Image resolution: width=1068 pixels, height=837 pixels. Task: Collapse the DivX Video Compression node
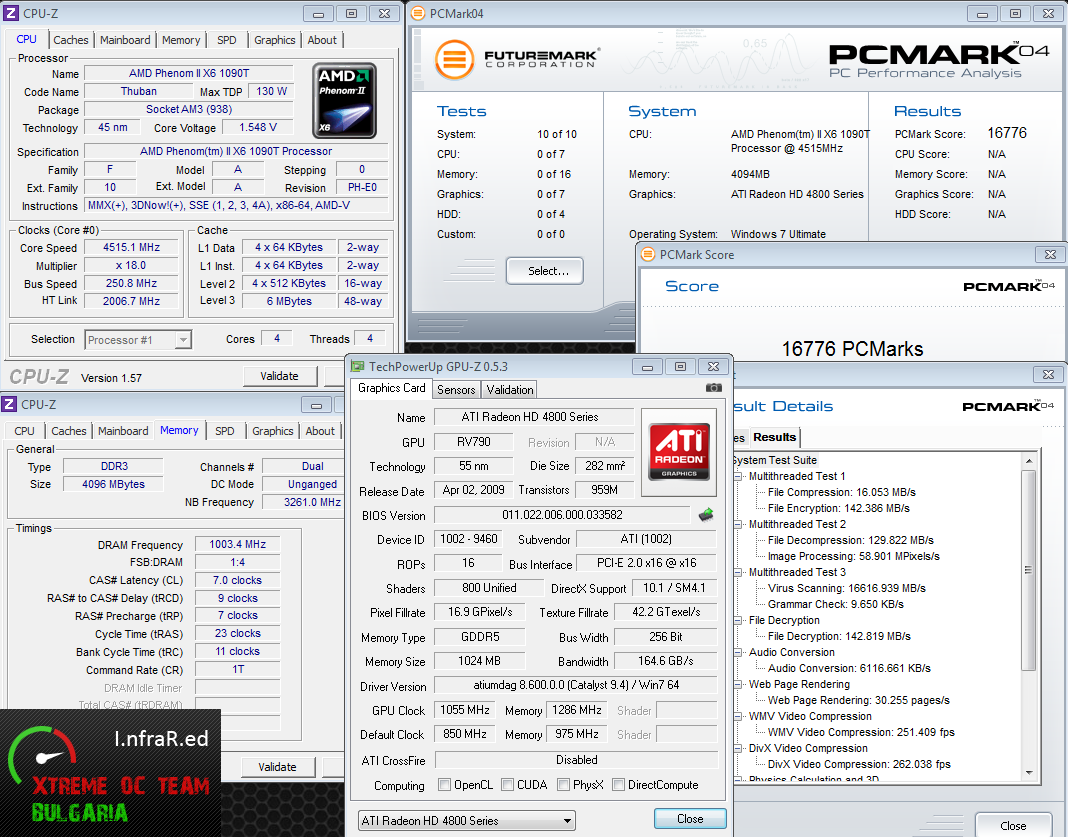[738, 748]
